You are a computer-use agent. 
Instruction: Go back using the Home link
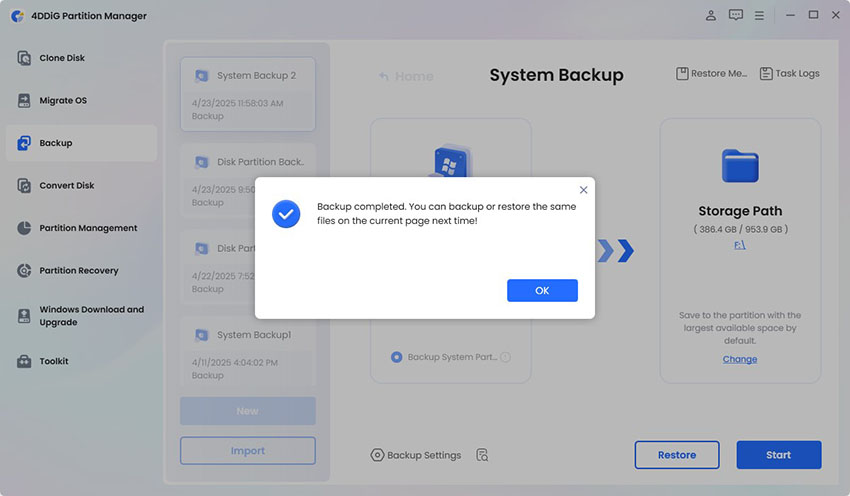tap(406, 76)
